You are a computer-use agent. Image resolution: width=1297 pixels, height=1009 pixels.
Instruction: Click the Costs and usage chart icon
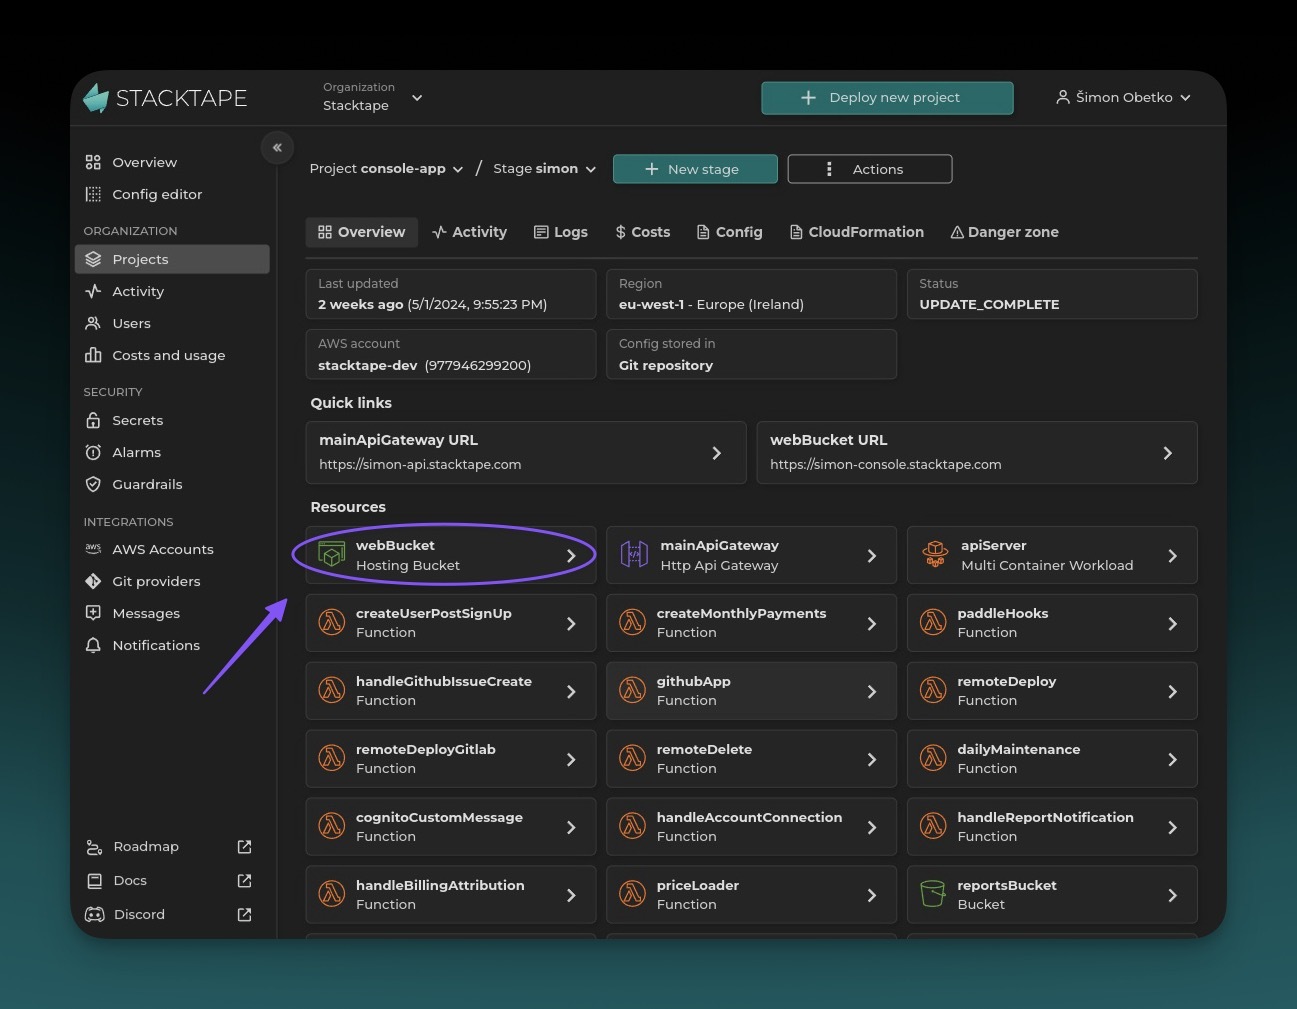93,355
